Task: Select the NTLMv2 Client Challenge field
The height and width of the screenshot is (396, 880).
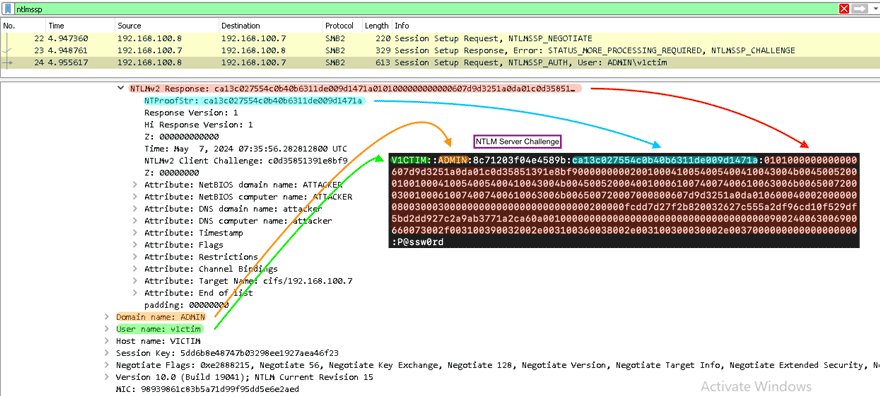Action: point(246,160)
